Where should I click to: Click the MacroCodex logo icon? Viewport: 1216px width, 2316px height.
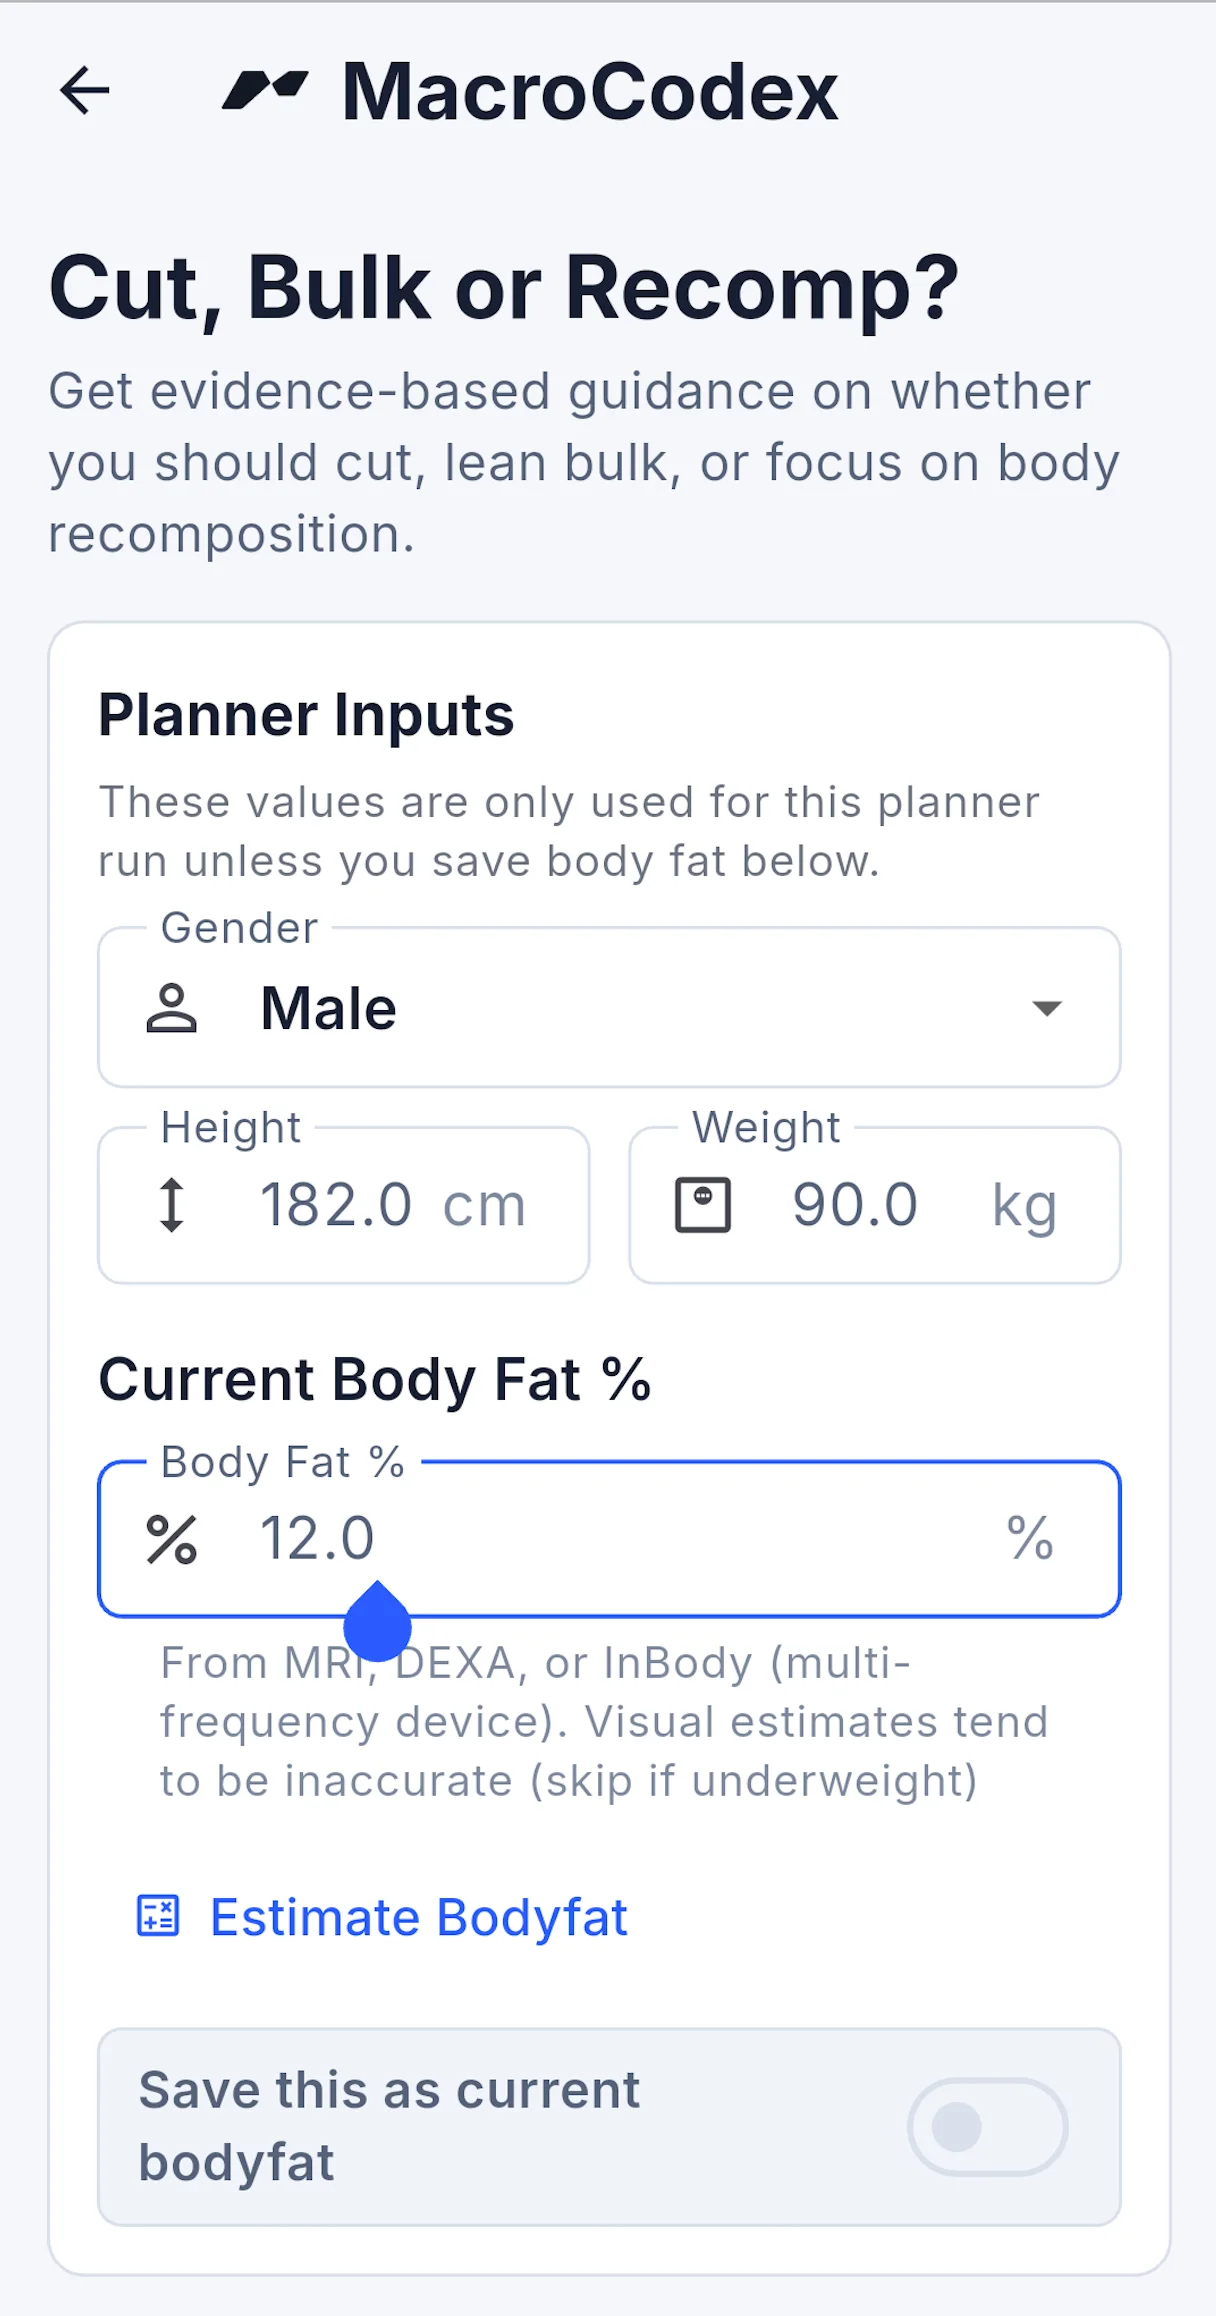(x=265, y=90)
